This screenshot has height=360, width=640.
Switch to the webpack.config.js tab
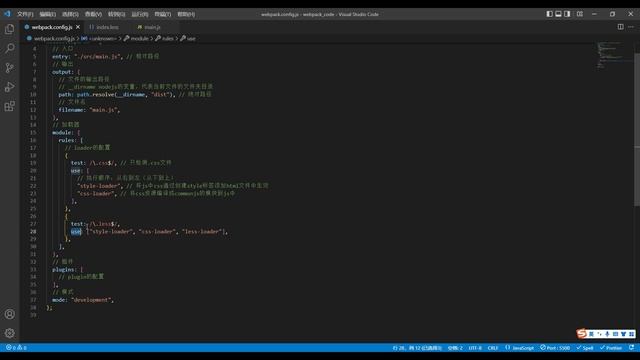[52, 27]
